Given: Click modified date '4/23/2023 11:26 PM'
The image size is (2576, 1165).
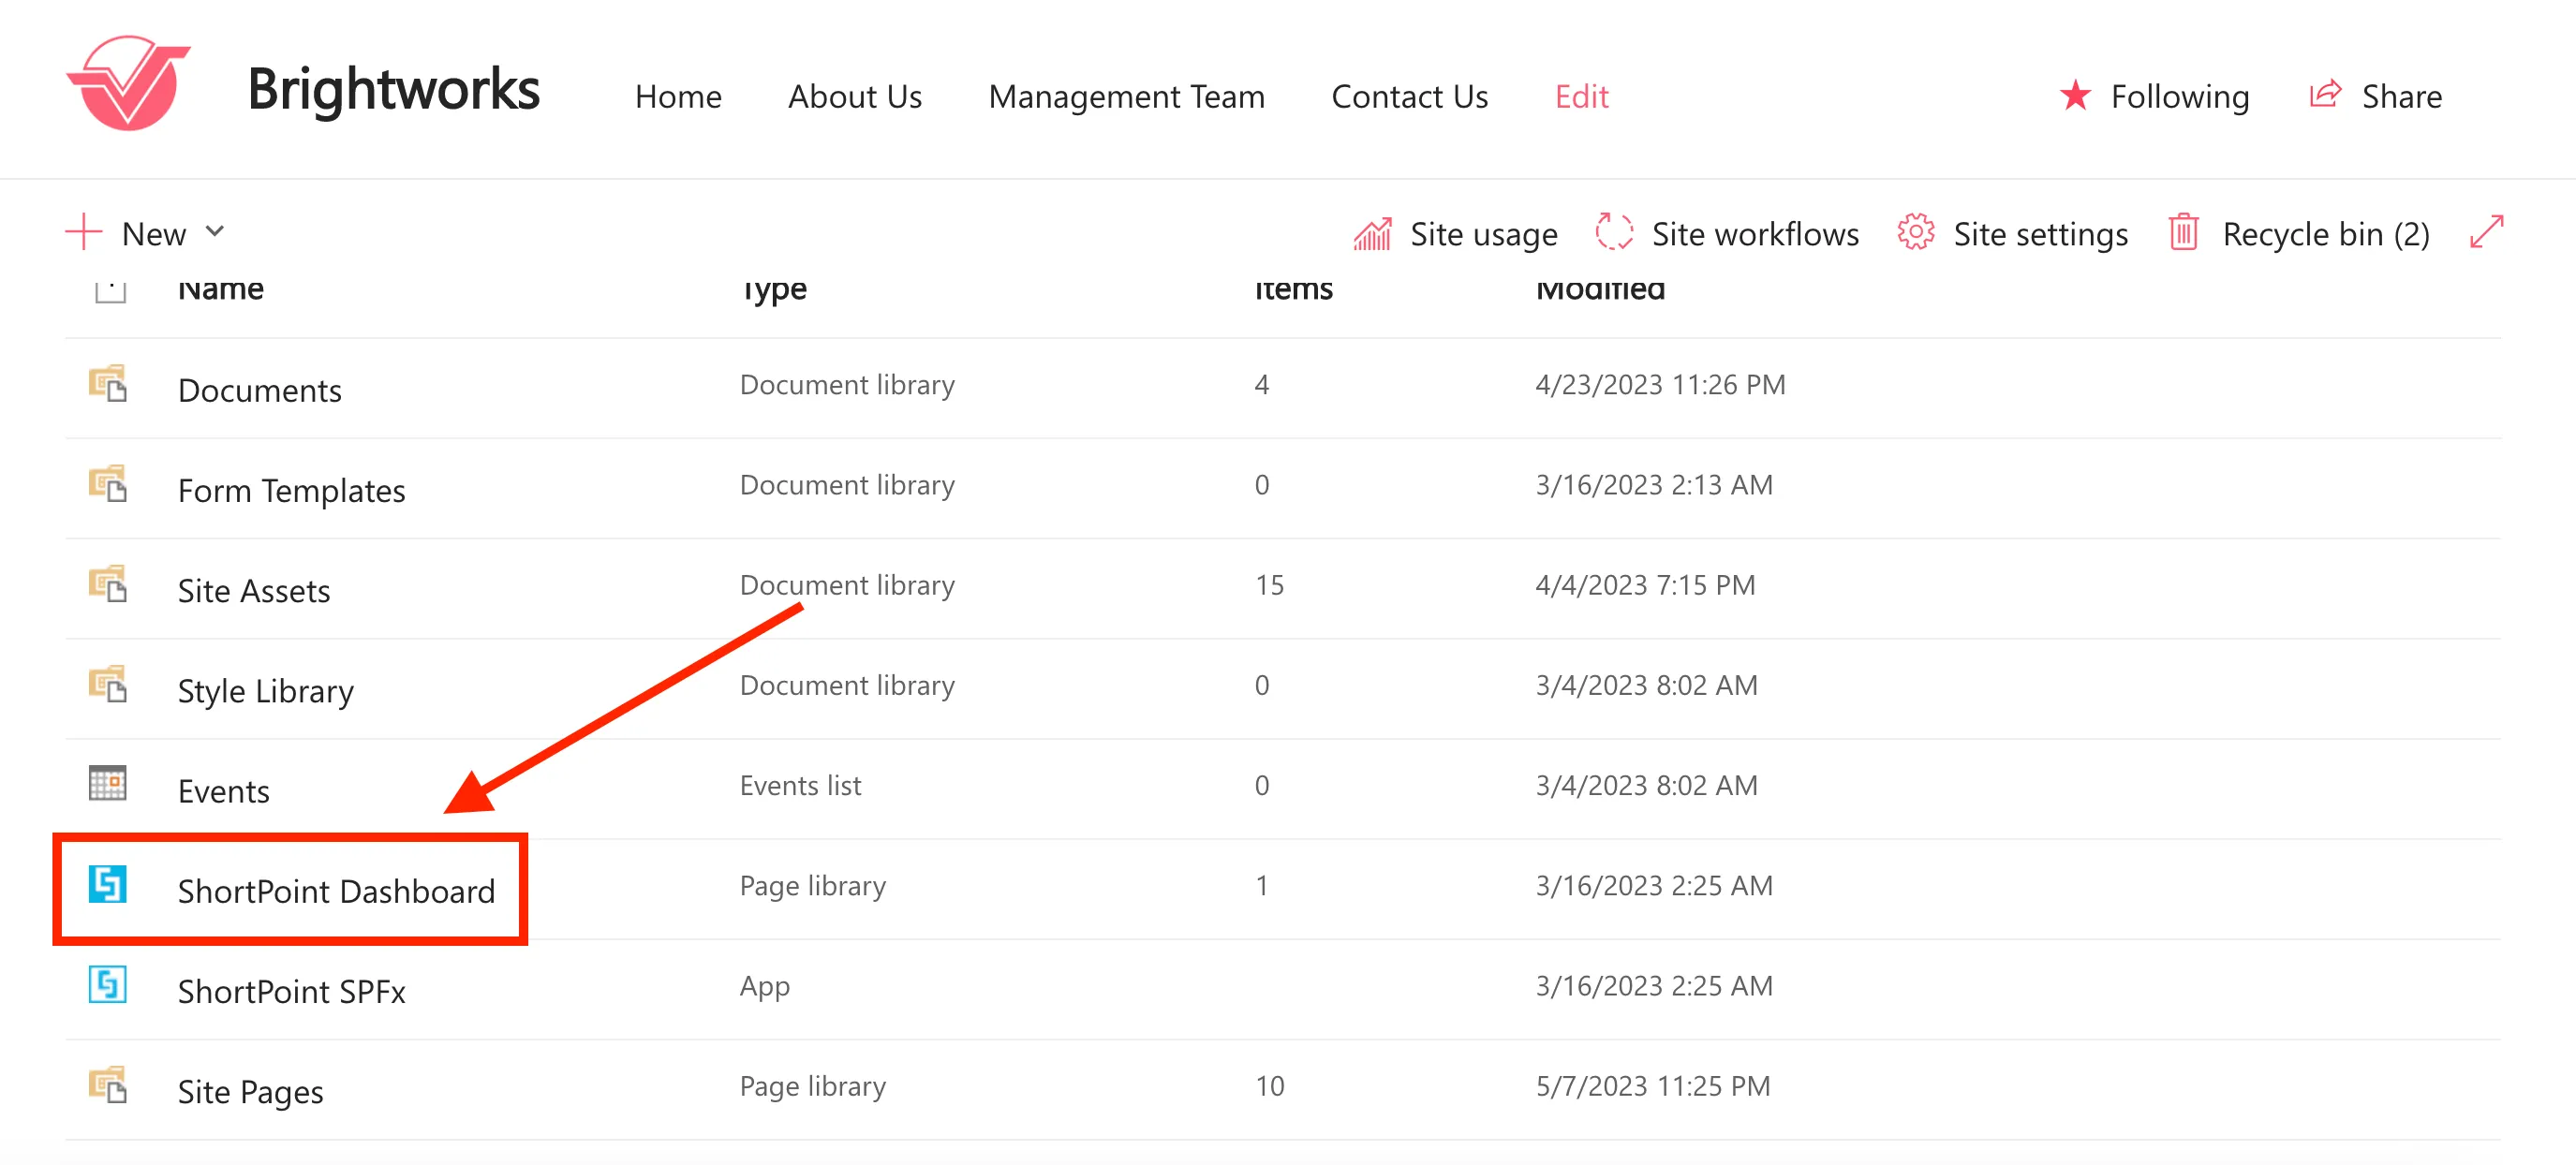Looking at the screenshot, I should [x=1660, y=385].
